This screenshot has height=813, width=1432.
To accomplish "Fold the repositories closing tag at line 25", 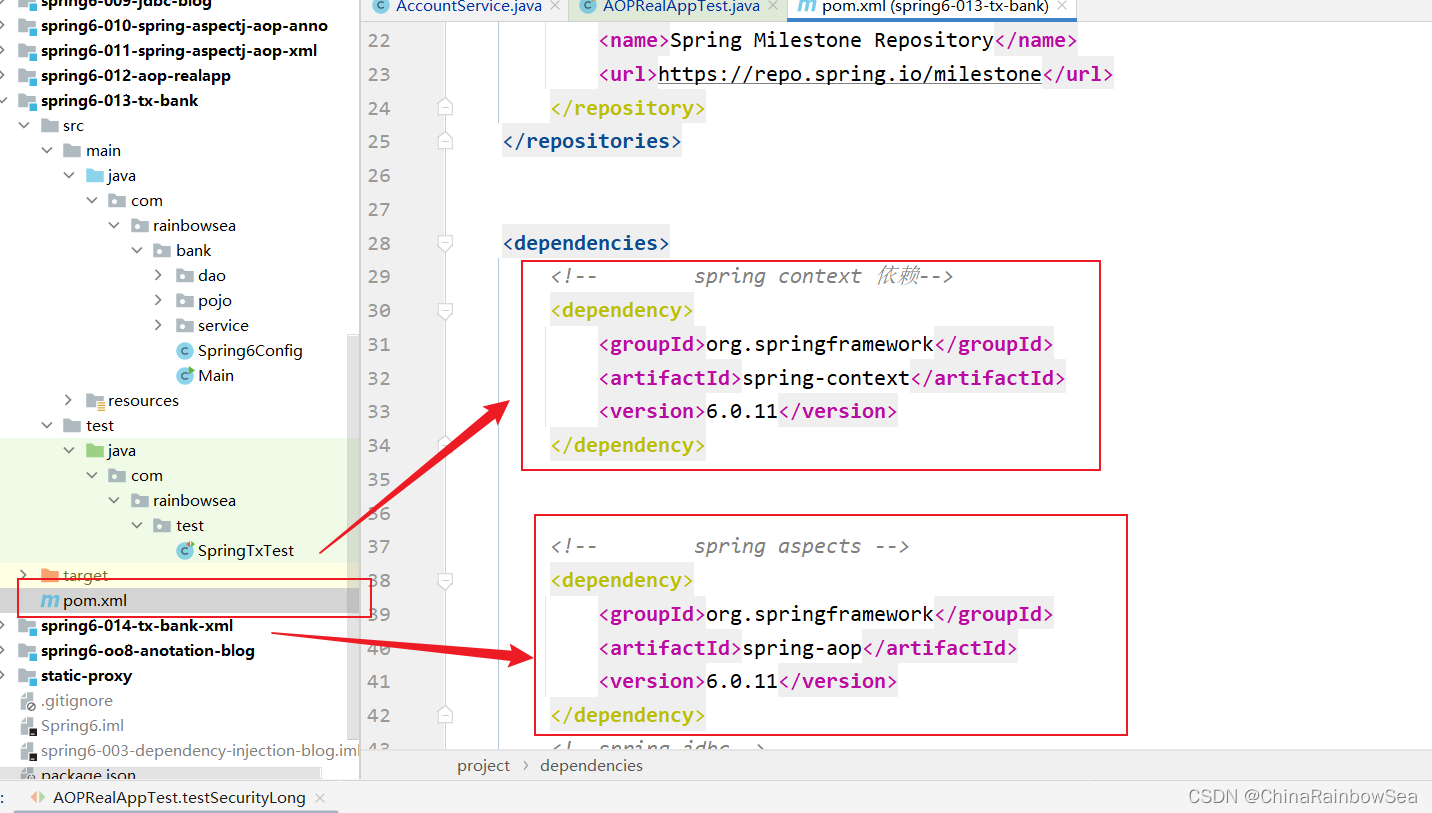I will pyautogui.click(x=445, y=141).
